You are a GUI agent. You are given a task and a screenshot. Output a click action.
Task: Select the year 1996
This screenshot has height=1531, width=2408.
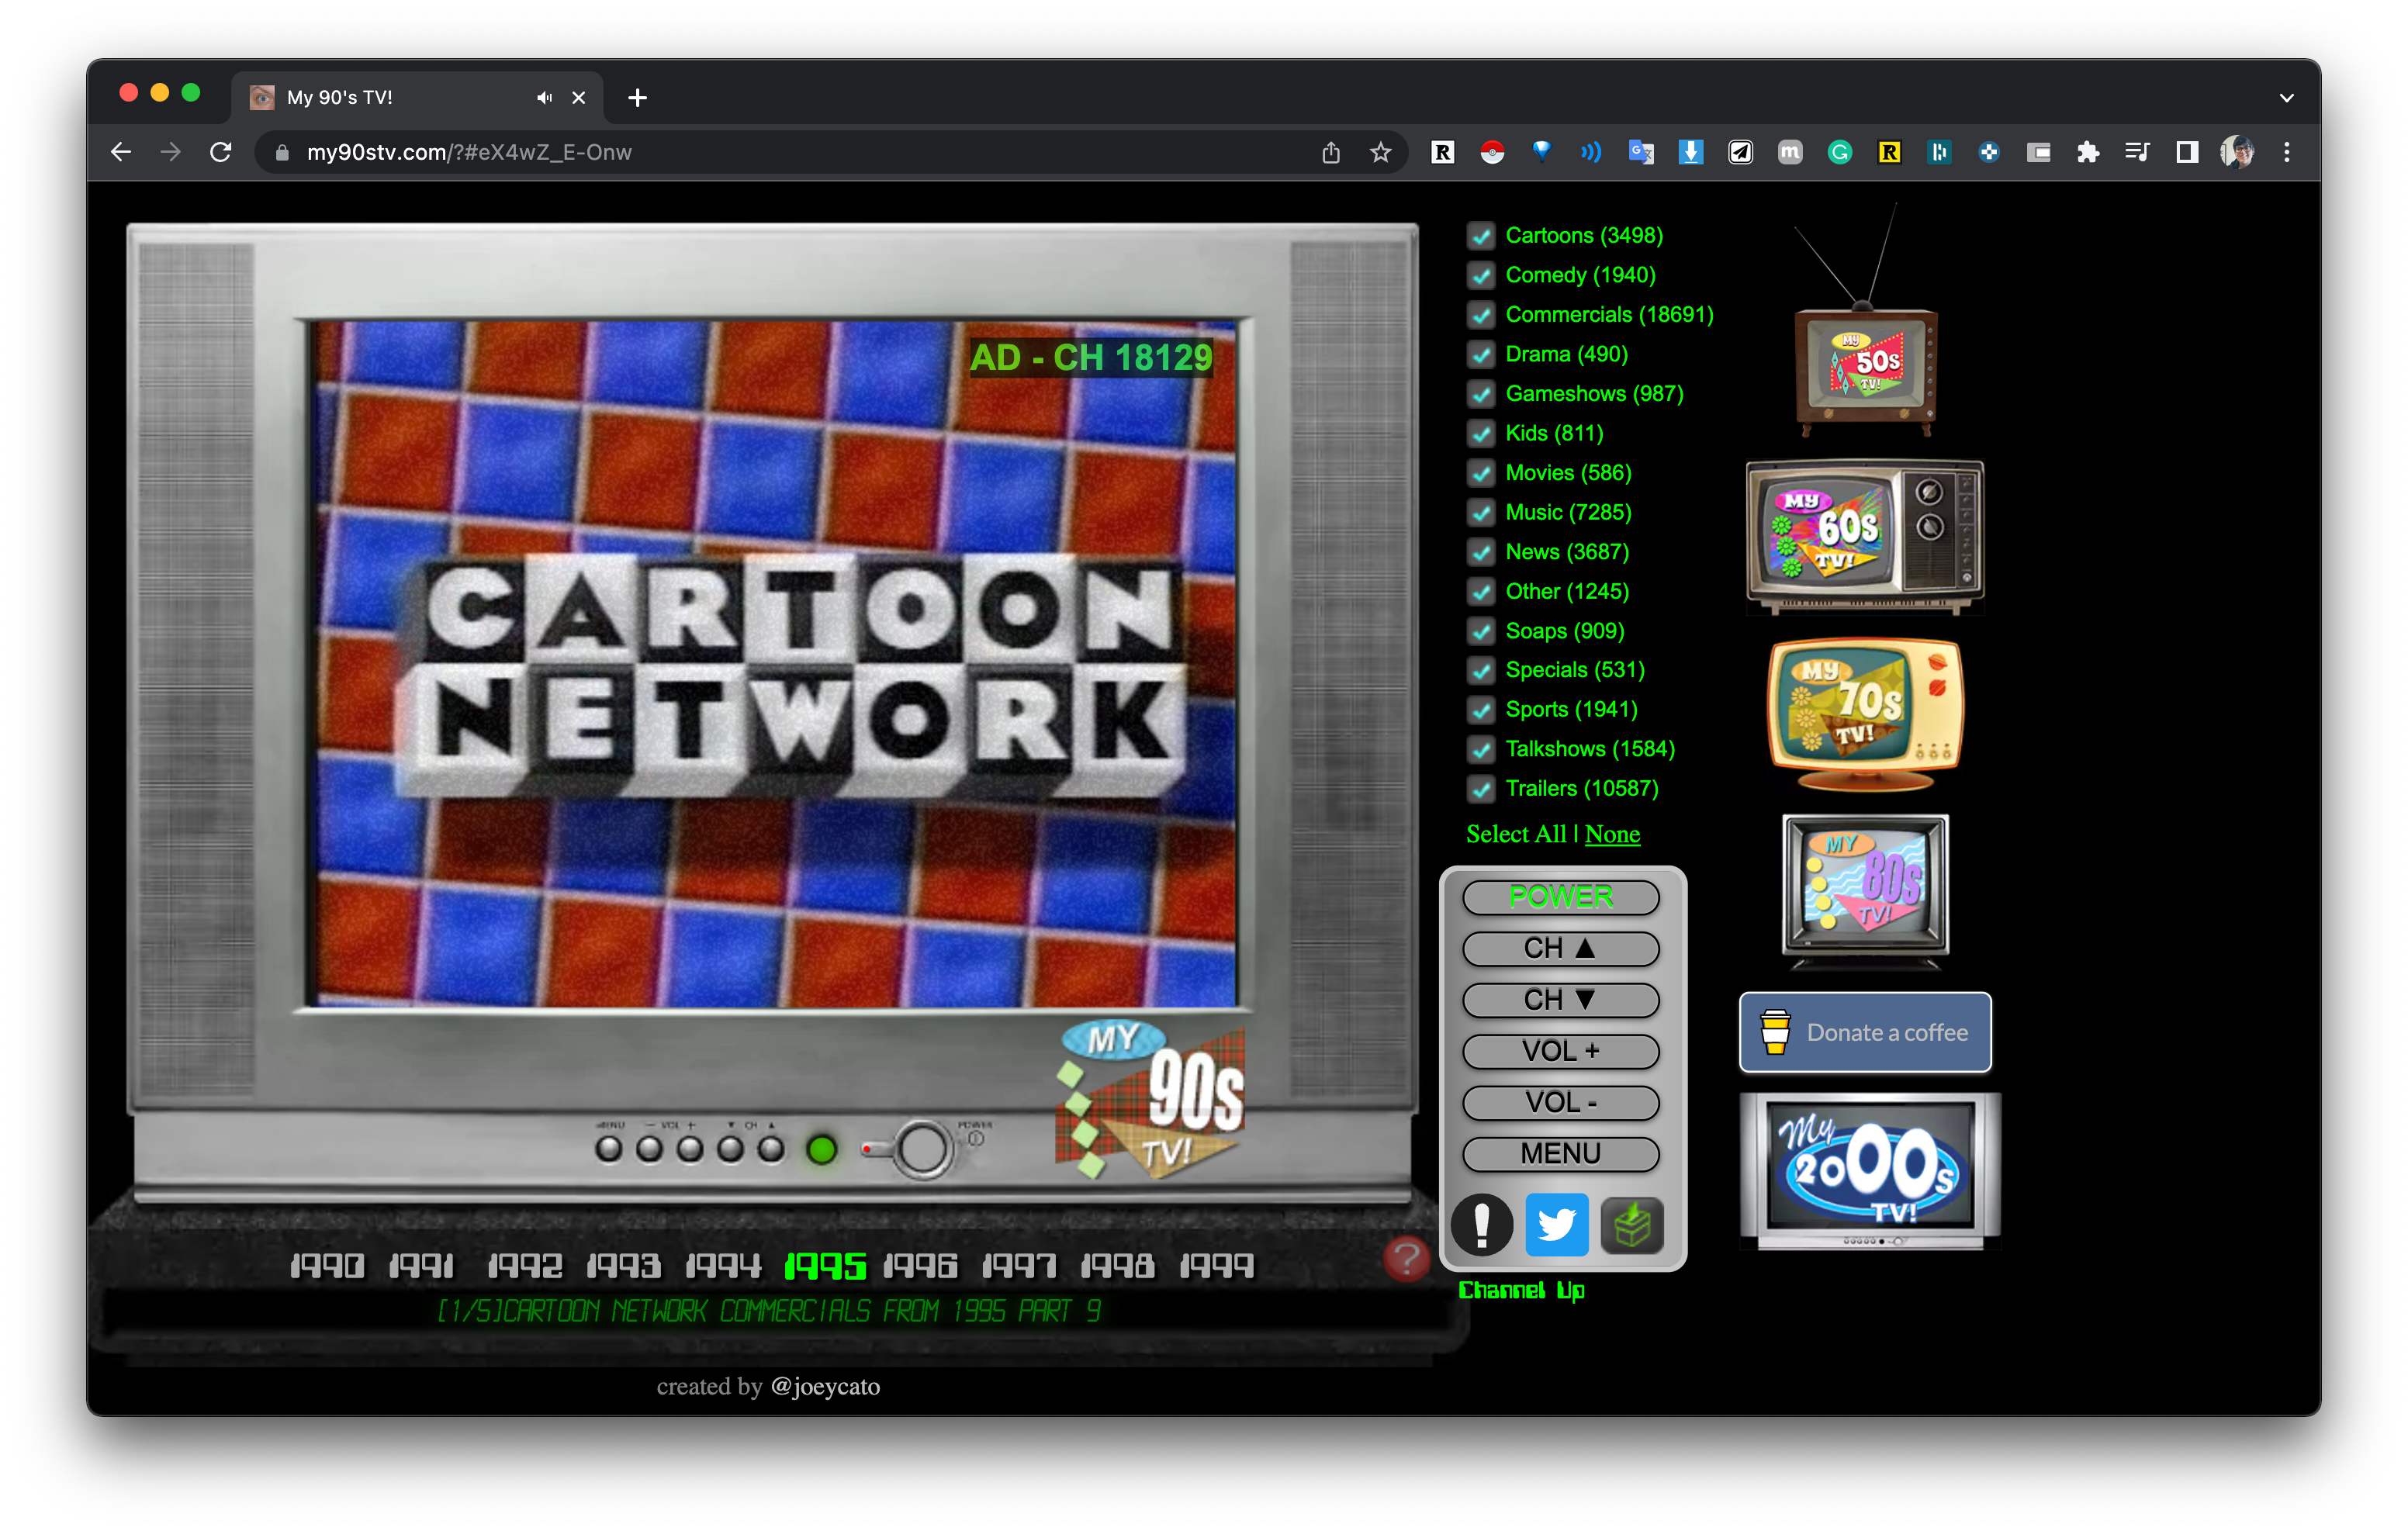[920, 1266]
